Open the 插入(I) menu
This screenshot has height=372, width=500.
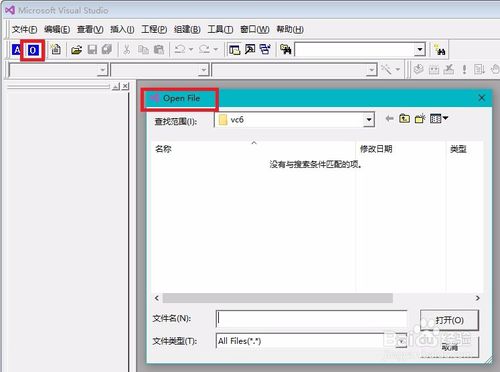coord(122,30)
